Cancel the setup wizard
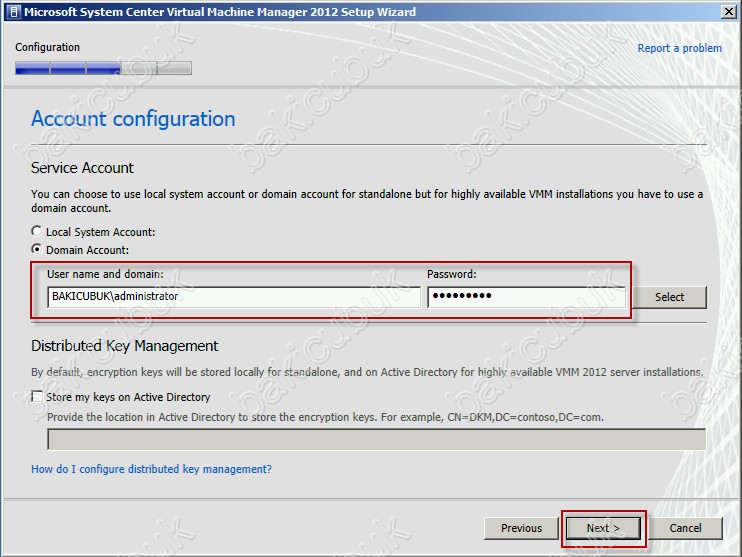Viewport: 742px width, 557px height. point(685,528)
